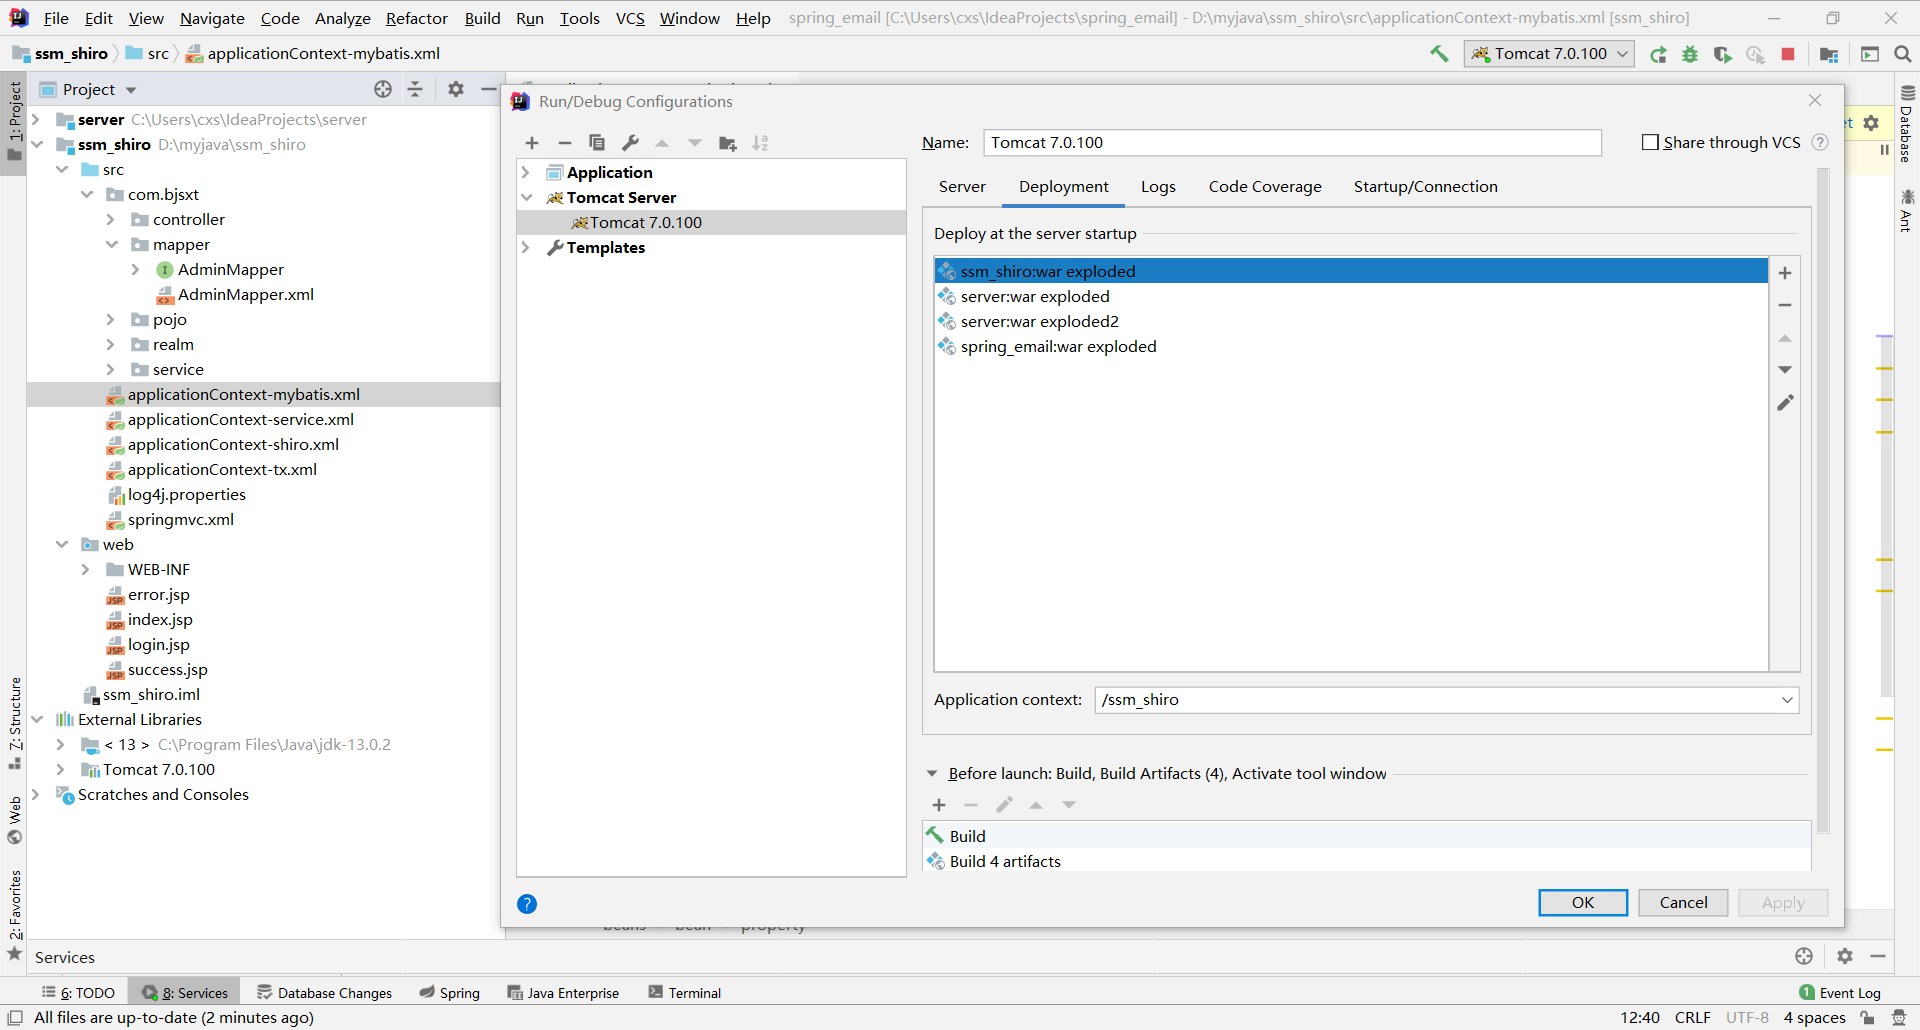This screenshot has height=1030, width=1920.
Task: Open the Startup/Connection tab
Action: pyautogui.click(x=1425, y=187)
